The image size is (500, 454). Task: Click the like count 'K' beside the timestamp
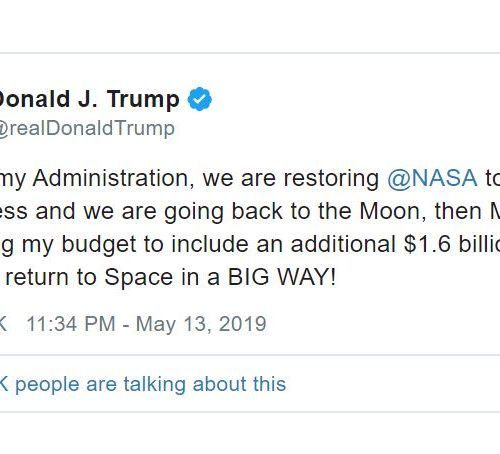click(3, 324)
